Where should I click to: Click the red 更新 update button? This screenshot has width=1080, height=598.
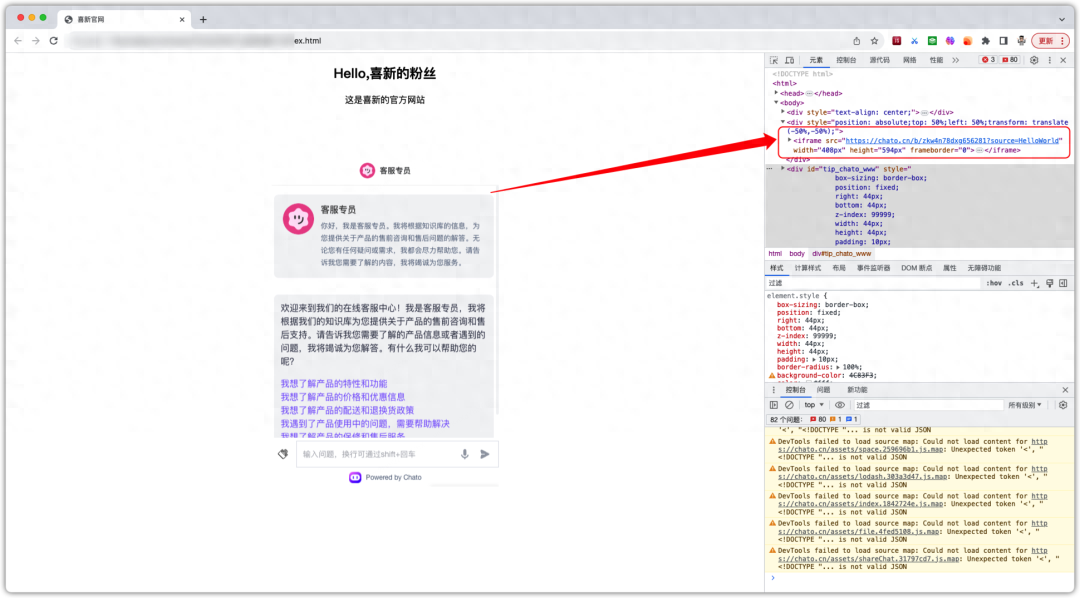click(1050, 41)
